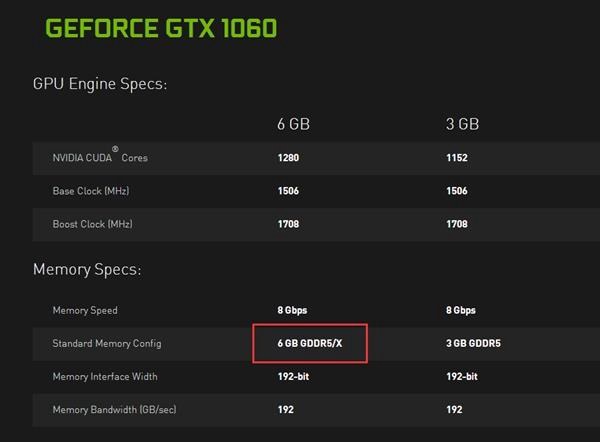This screenshot has height=442, width=600.
Task: Click the Standard Memory Config label
Action: point(107,344)
